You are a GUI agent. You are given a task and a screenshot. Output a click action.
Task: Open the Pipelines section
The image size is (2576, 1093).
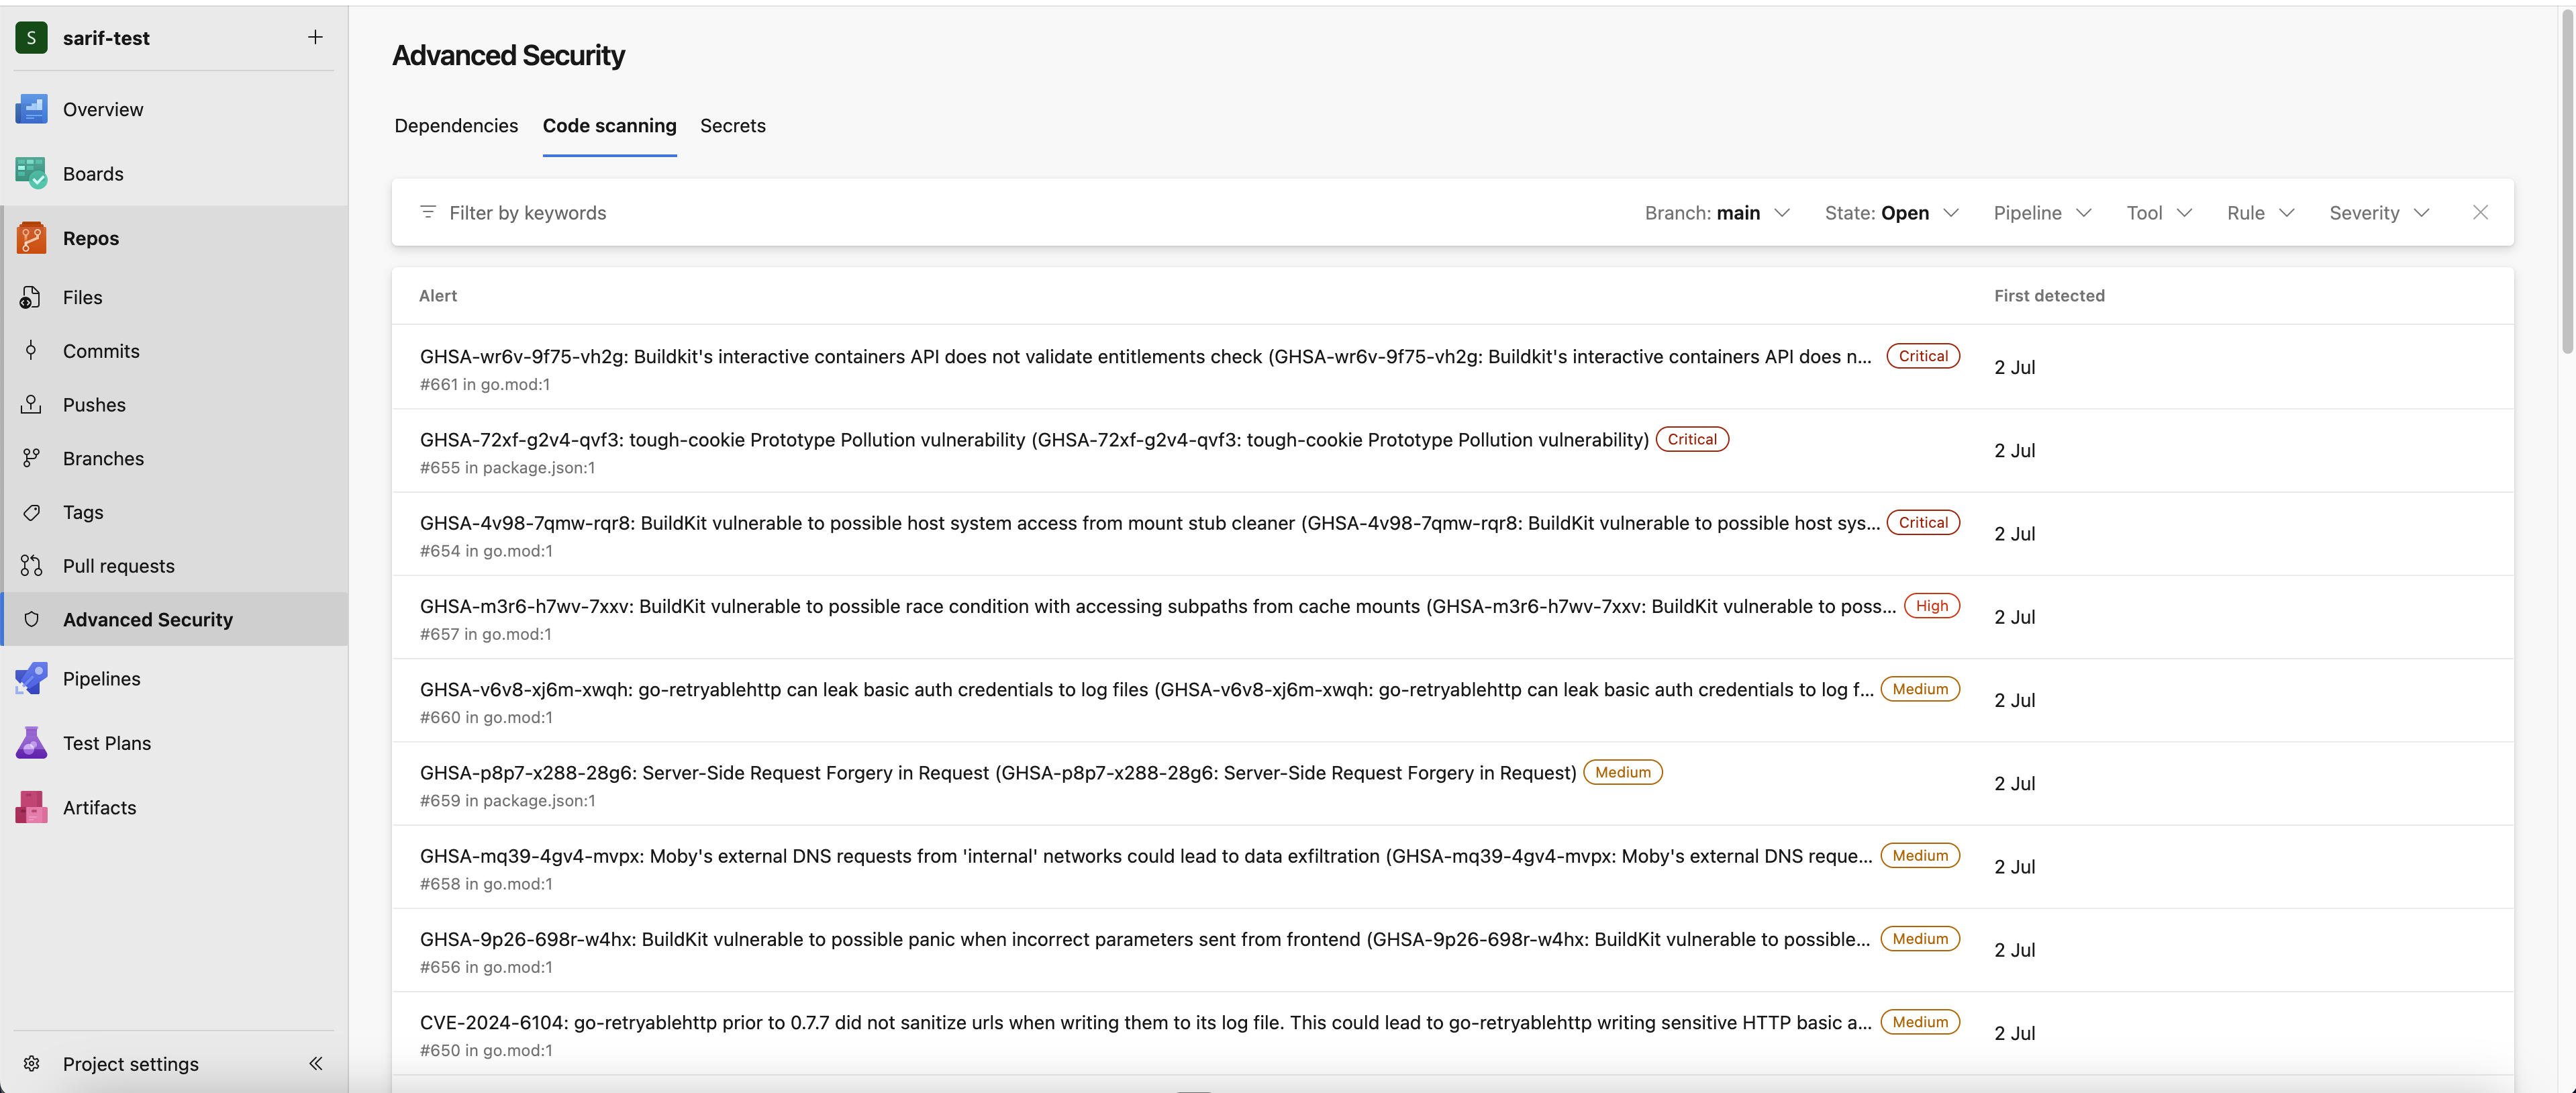click(x=101, y=678)
